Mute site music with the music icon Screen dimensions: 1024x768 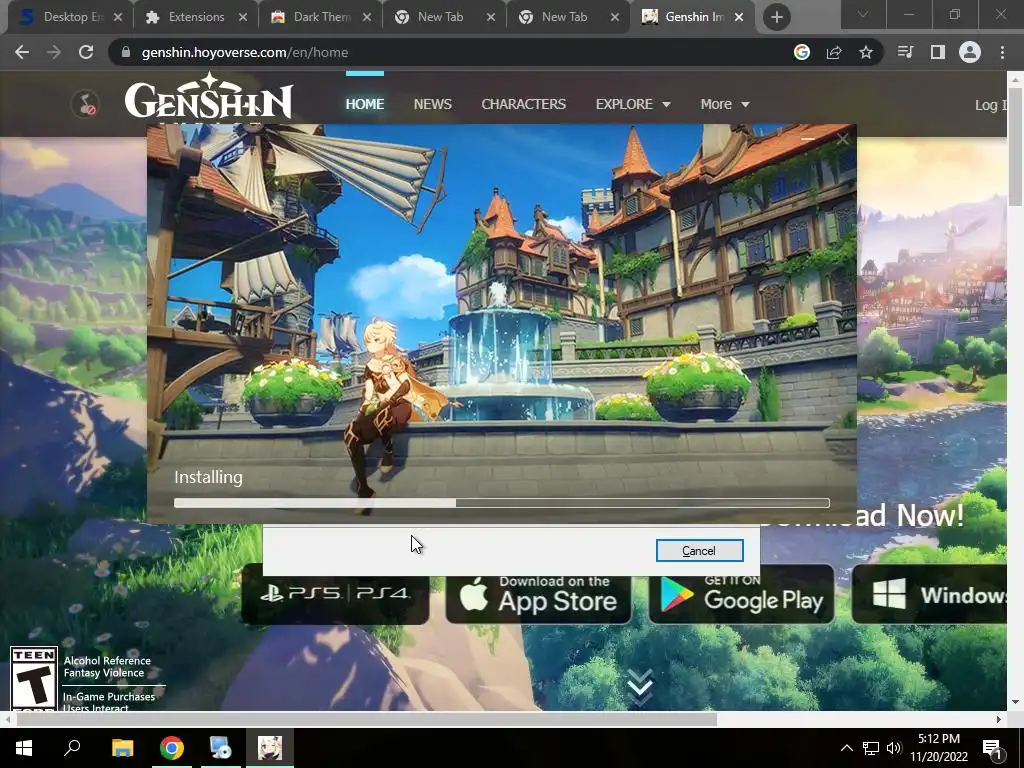86,104
